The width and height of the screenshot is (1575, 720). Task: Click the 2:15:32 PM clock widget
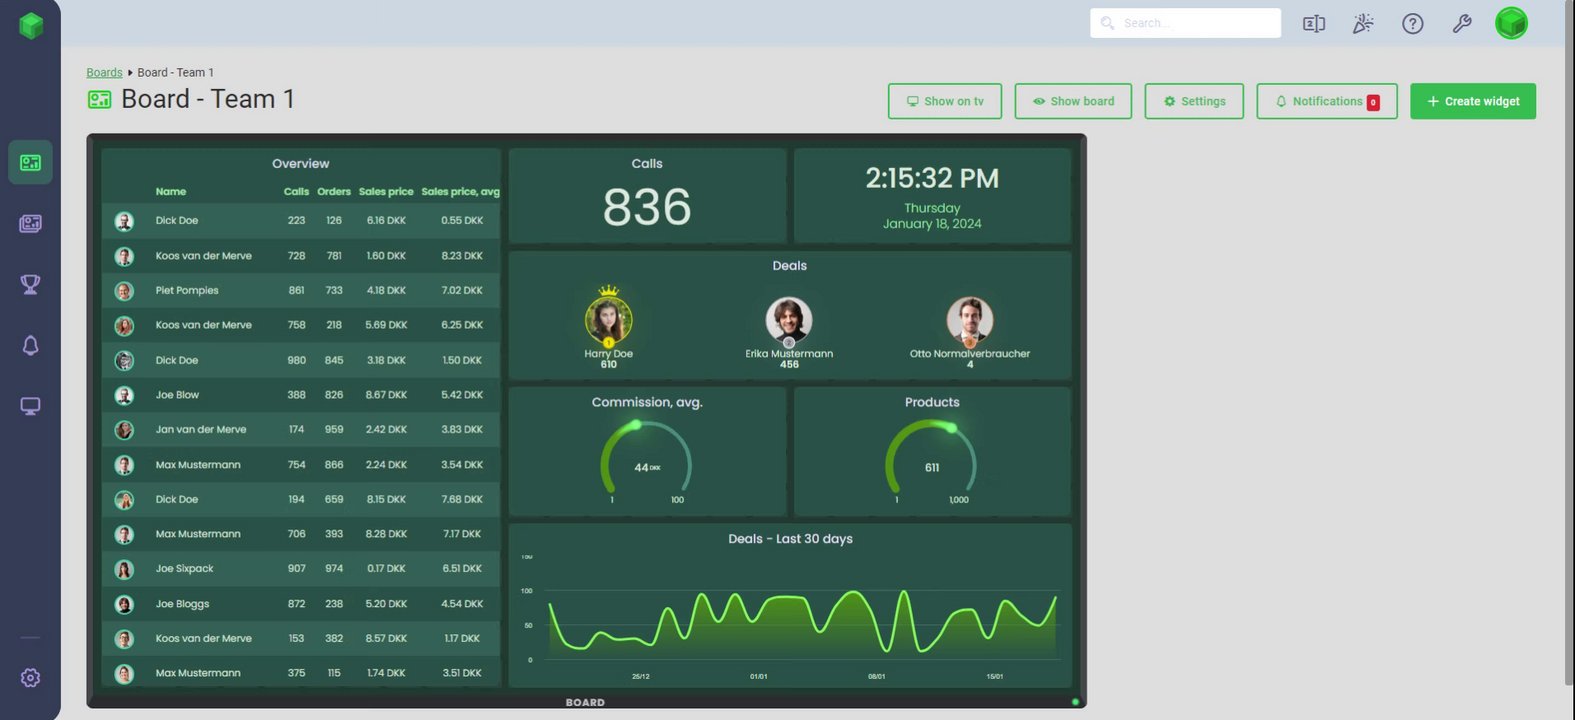pos(932,178)
